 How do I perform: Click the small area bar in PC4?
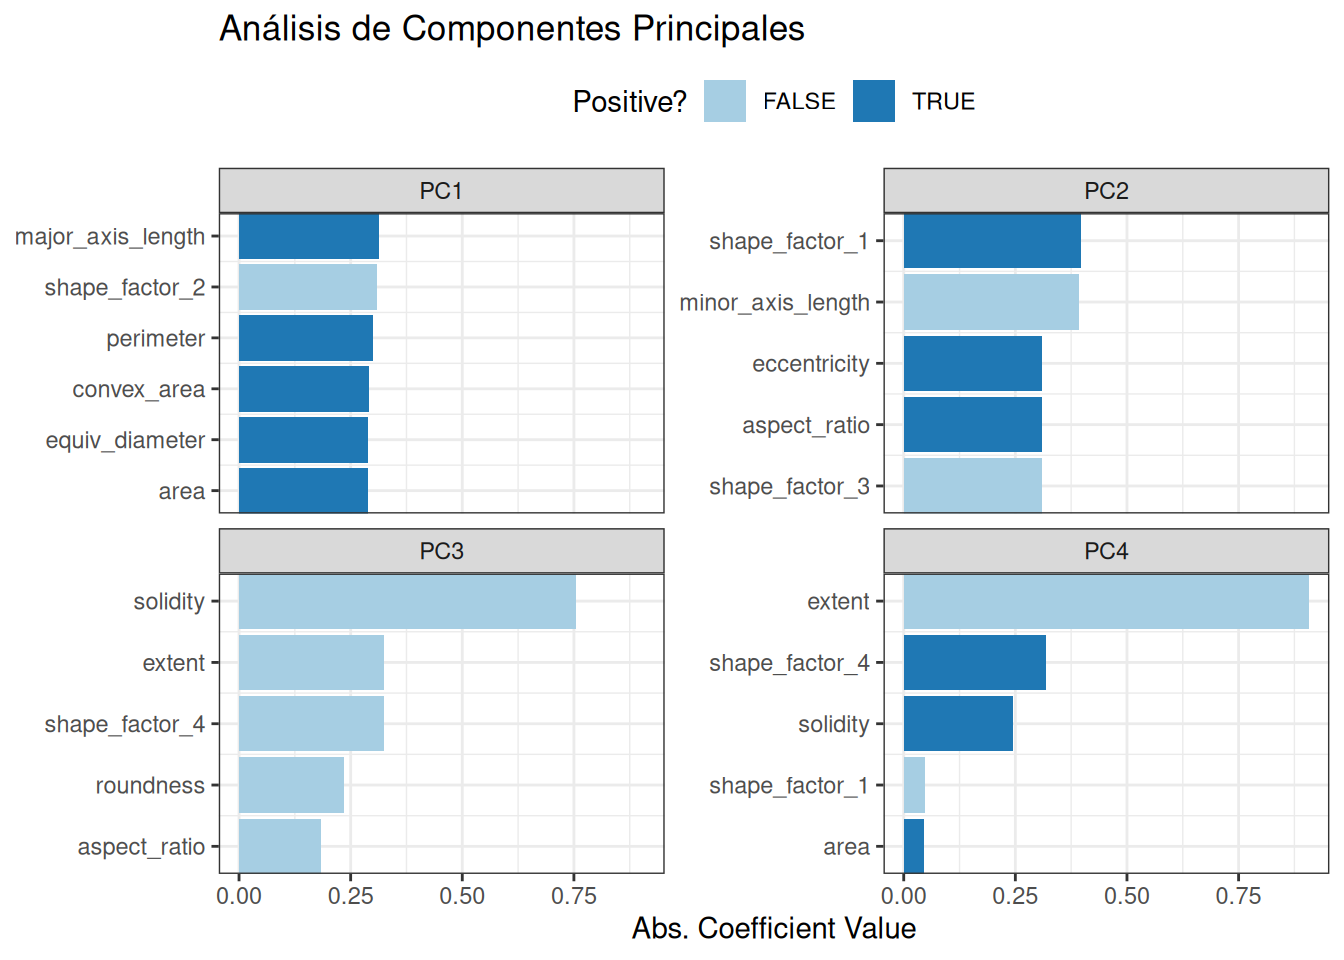[x=913, y=846]
